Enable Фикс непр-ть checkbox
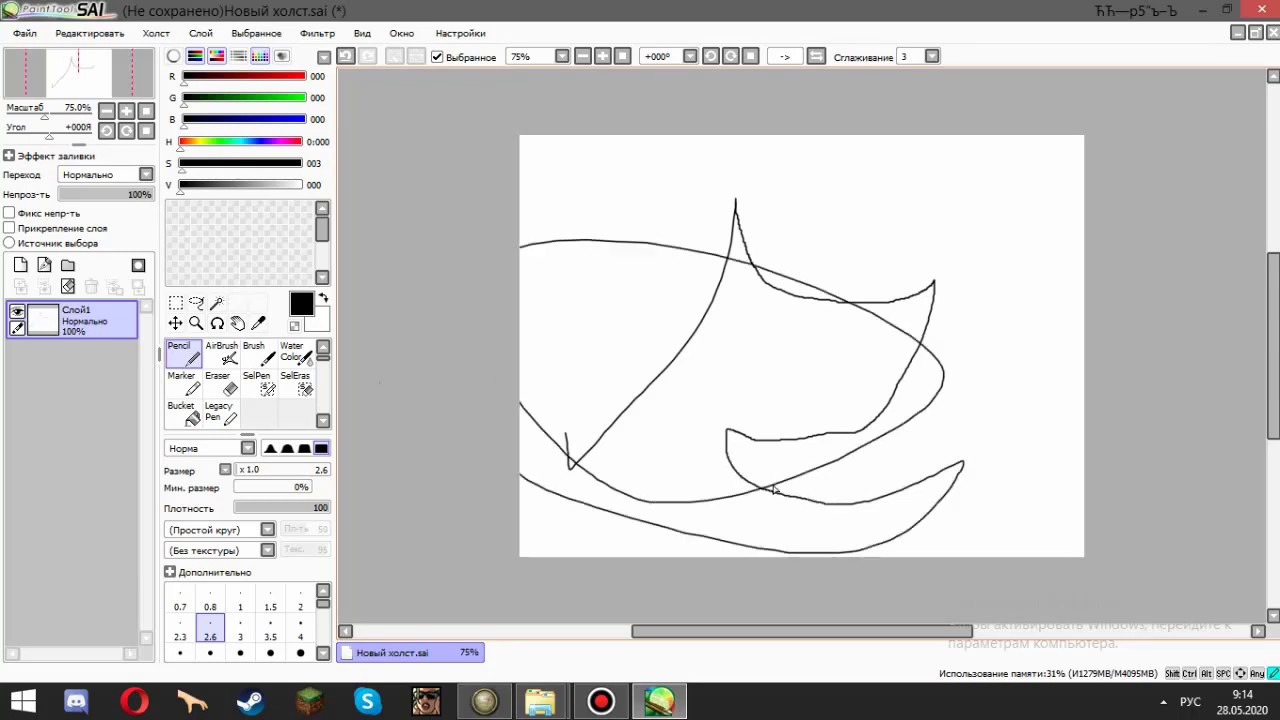Screen dimensions: 1280x720 pyautogui.click(x=9, y=213)
